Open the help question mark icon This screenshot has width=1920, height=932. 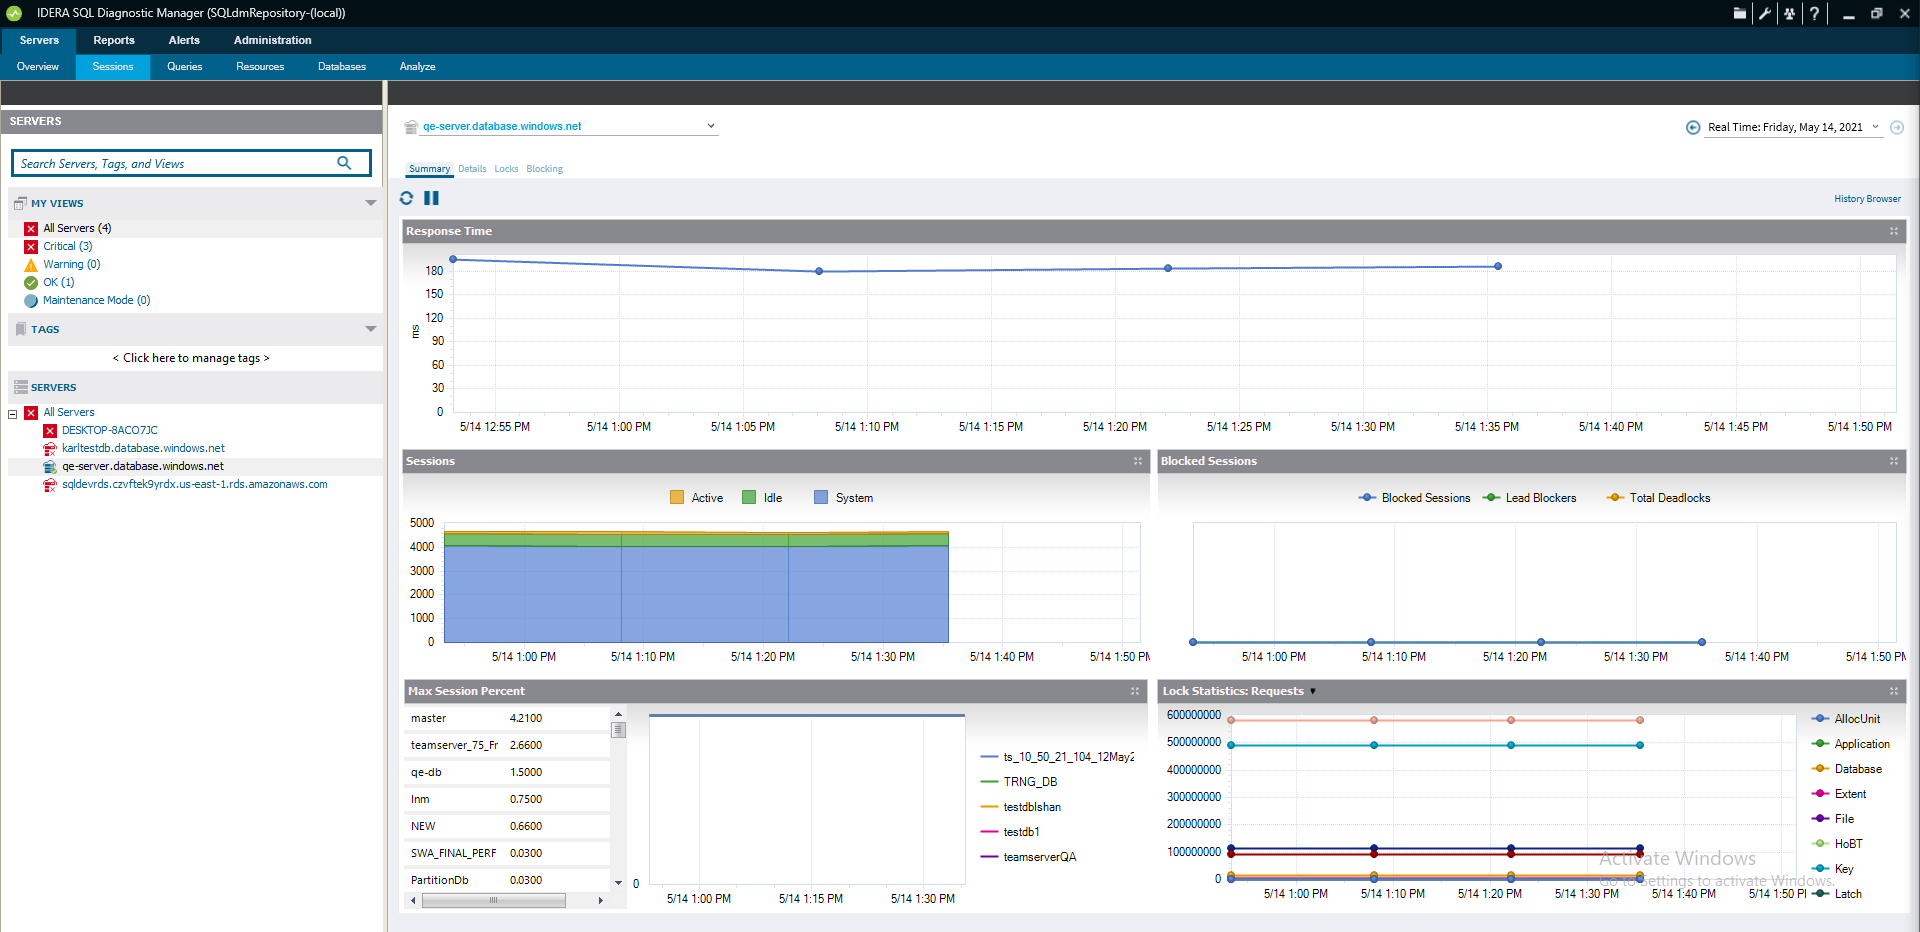(1814, 13)
